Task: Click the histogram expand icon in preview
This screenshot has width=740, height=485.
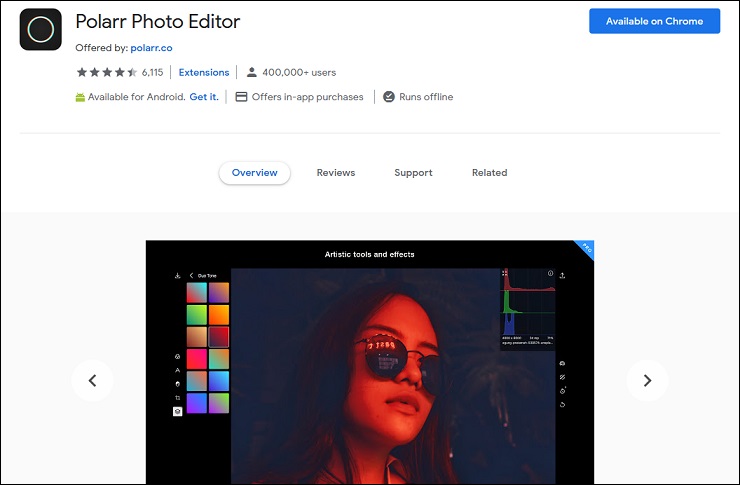Action: pos(505,273)
